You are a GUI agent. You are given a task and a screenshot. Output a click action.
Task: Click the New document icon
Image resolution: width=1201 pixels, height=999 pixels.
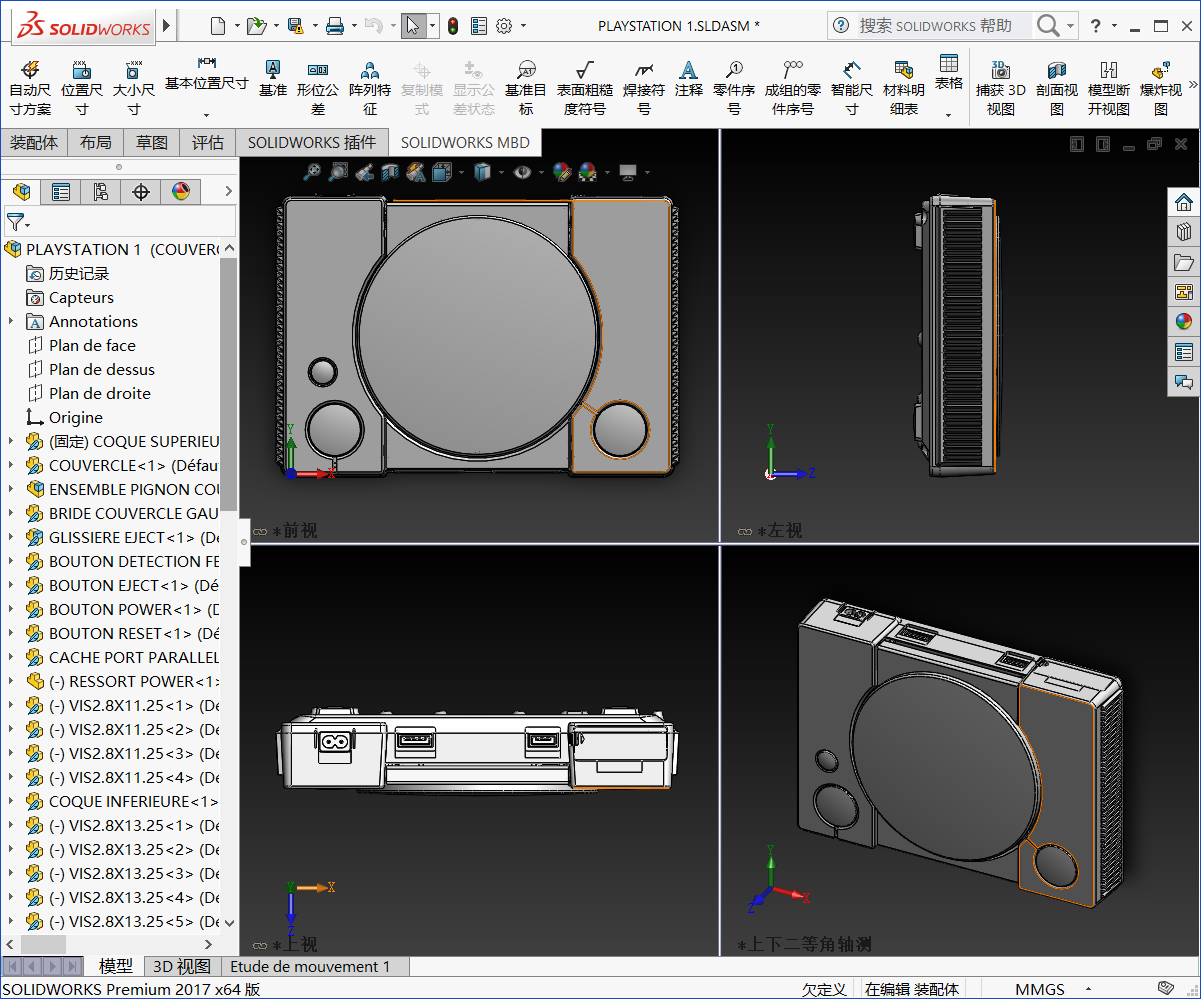pos(218,26)
